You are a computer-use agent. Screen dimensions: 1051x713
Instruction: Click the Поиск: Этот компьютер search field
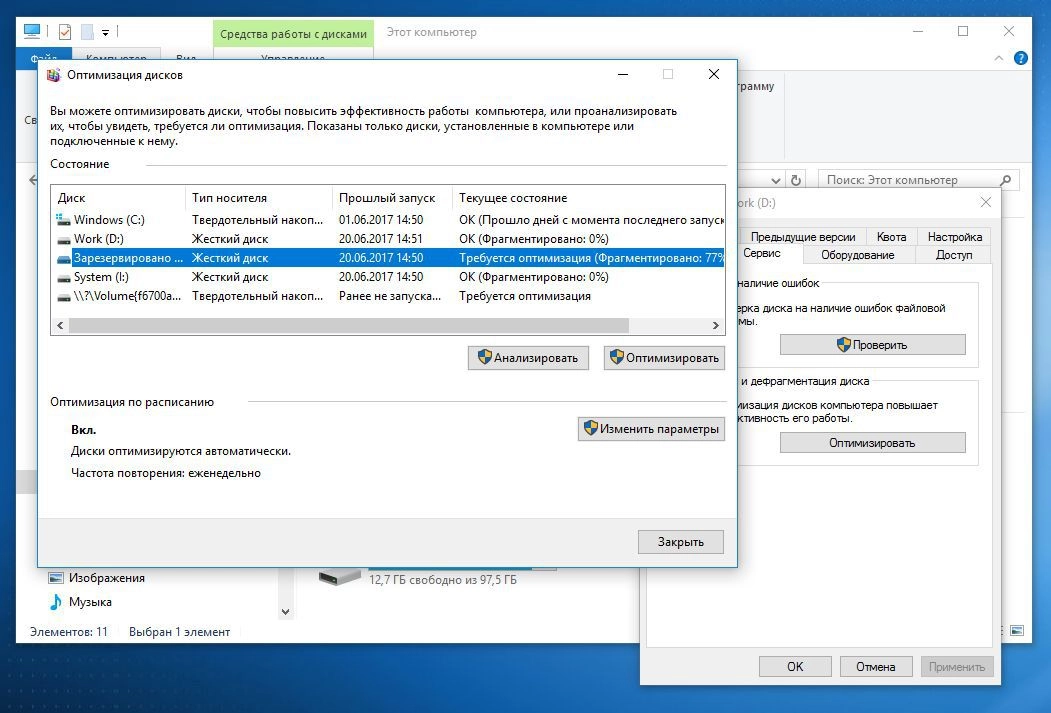(908, 180)
